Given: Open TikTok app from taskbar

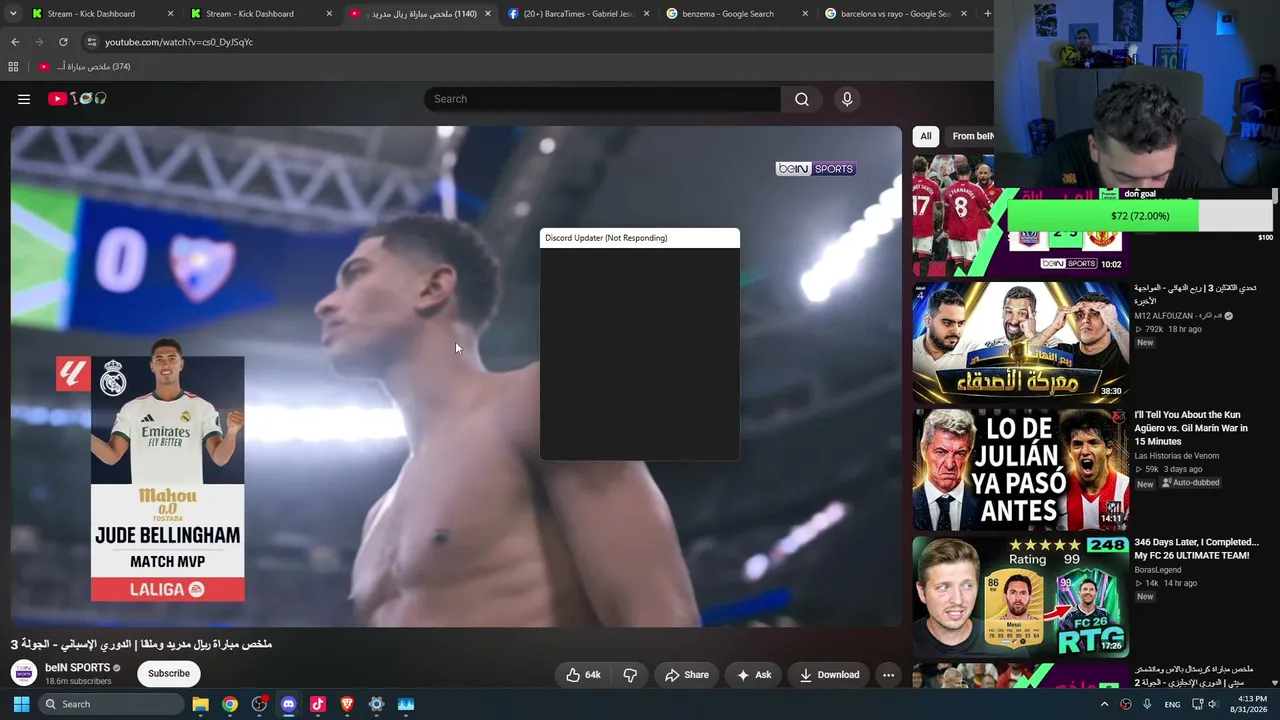Looking at the screenshot, I should (318, 704).
